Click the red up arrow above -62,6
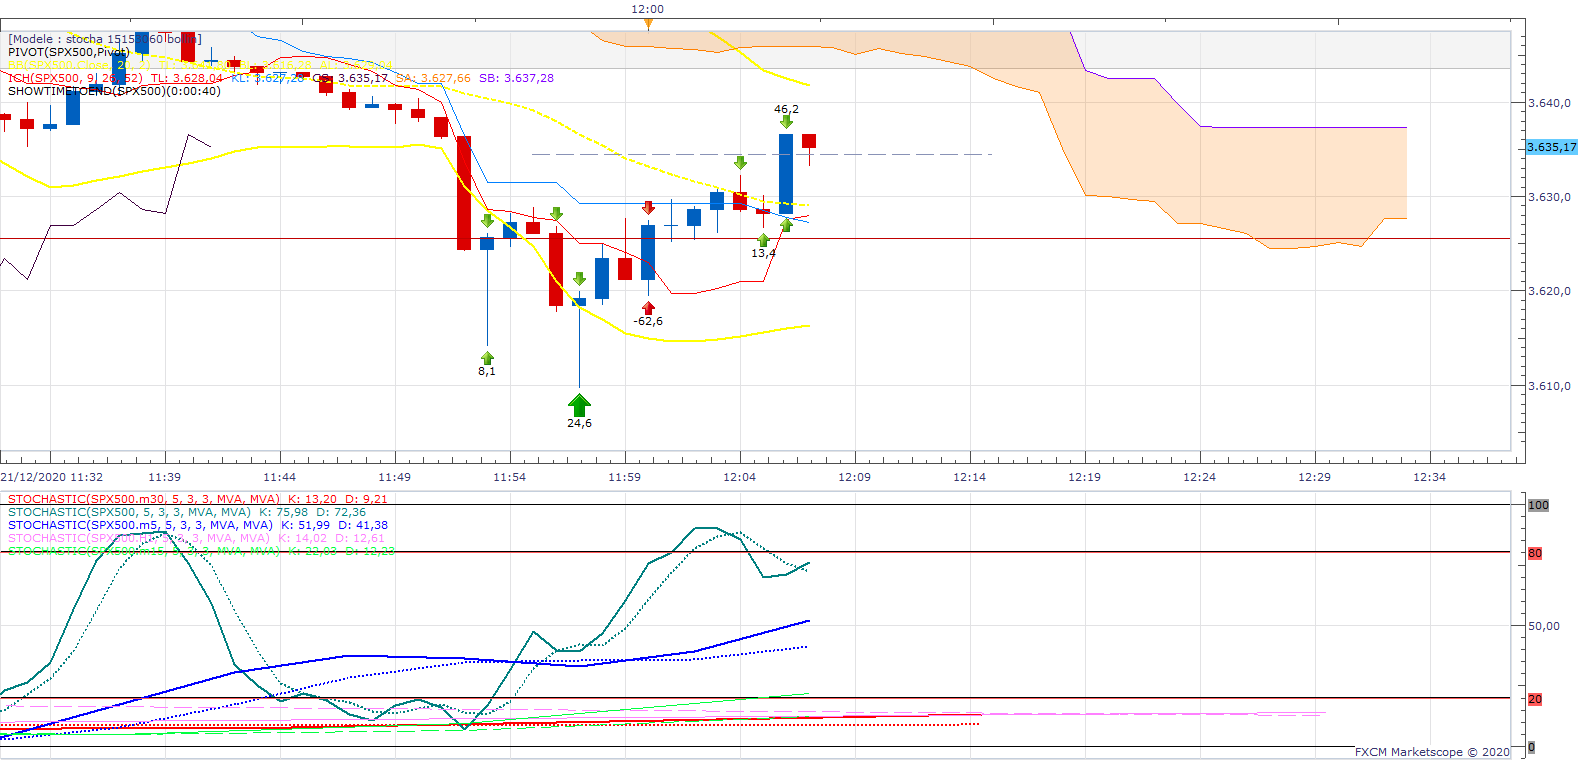Screen dimensions: 1583x760 click(x=648, y=307)
